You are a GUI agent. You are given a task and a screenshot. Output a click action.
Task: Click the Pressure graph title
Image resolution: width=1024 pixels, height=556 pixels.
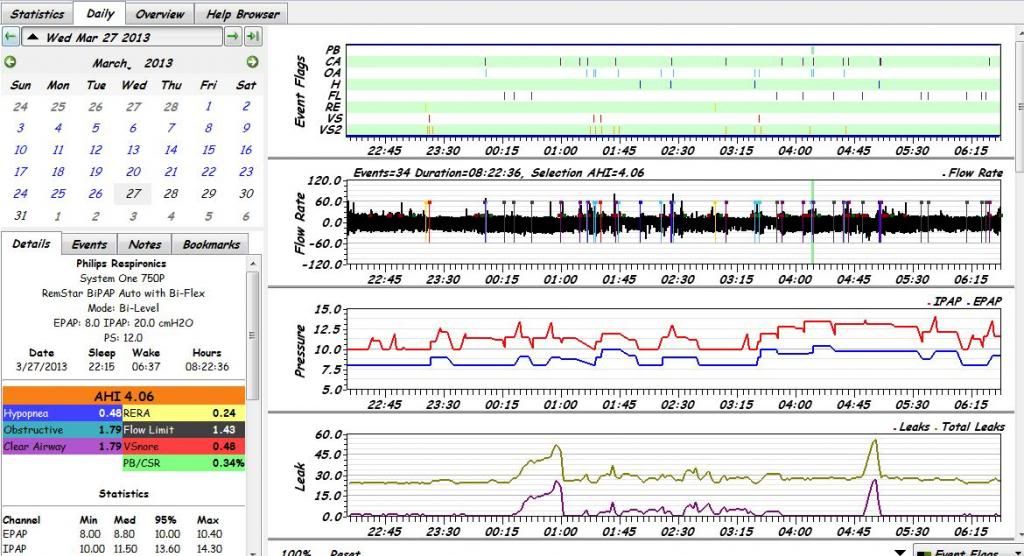click(300, 350)
